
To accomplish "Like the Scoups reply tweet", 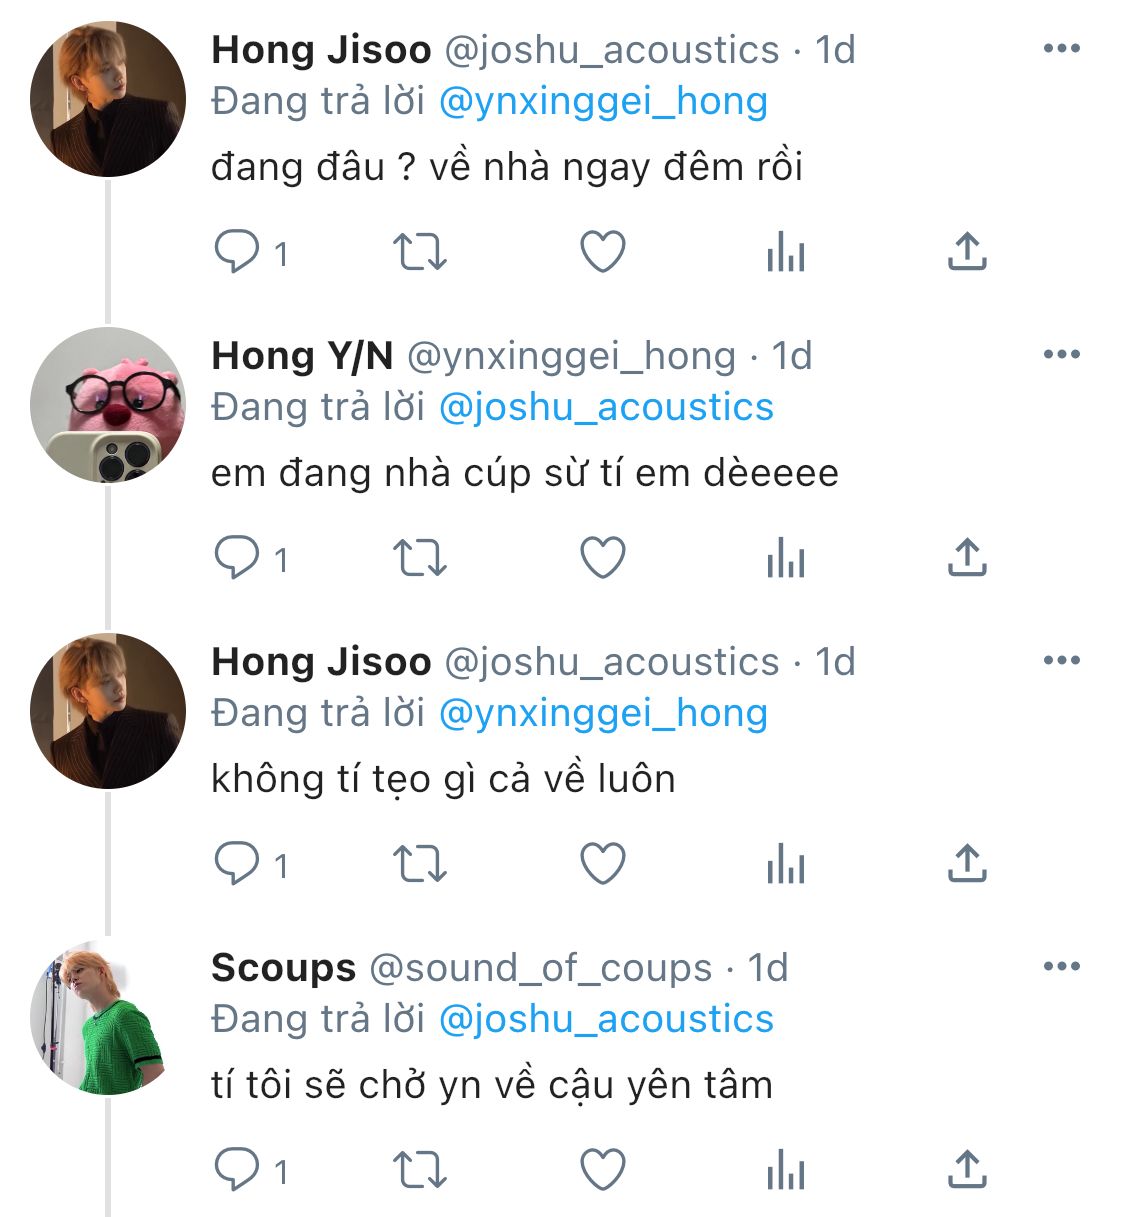I will click(603, 1170).
